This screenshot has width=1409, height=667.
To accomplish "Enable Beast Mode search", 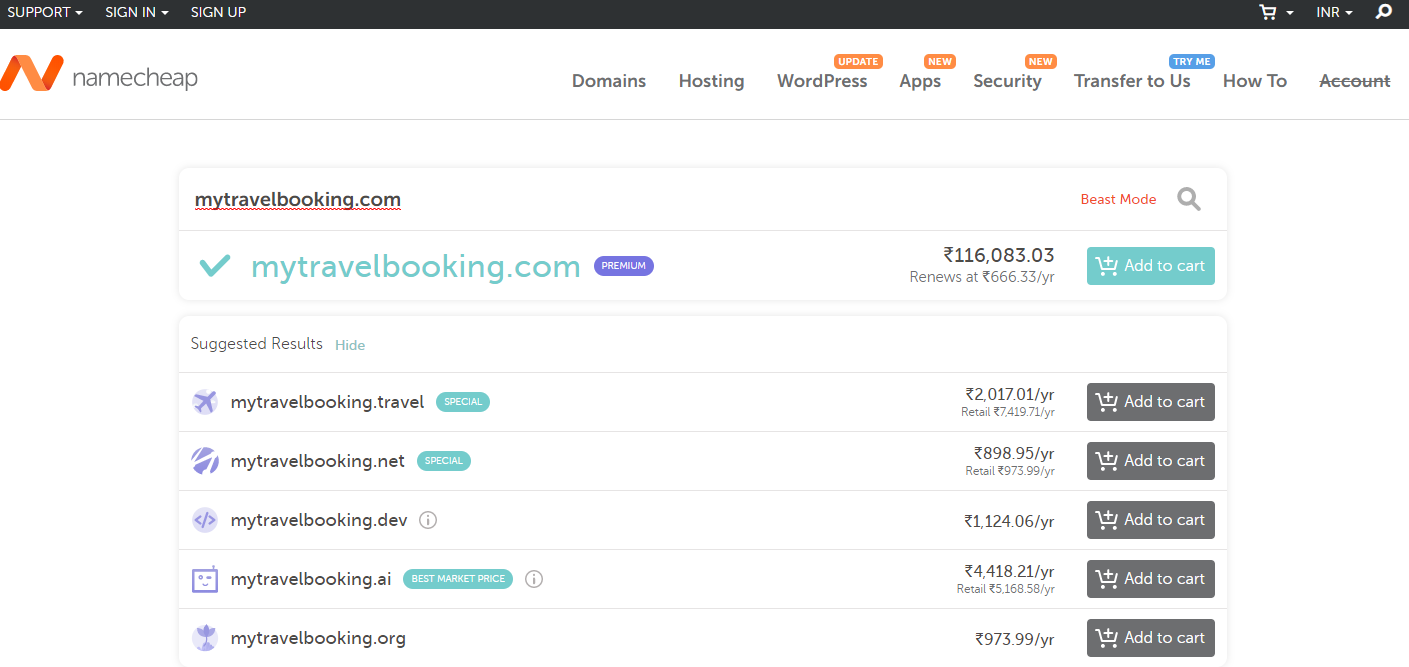I will point(1118,200).
